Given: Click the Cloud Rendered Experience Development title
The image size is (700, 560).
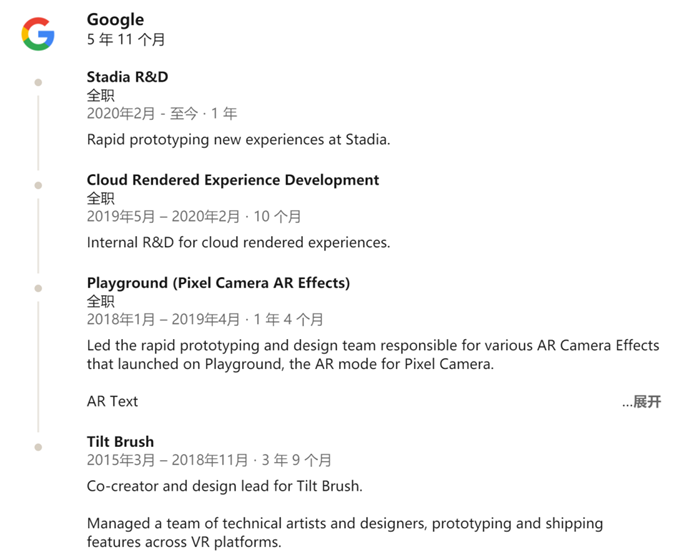Looking at the screenshot, I should (232, 180).
